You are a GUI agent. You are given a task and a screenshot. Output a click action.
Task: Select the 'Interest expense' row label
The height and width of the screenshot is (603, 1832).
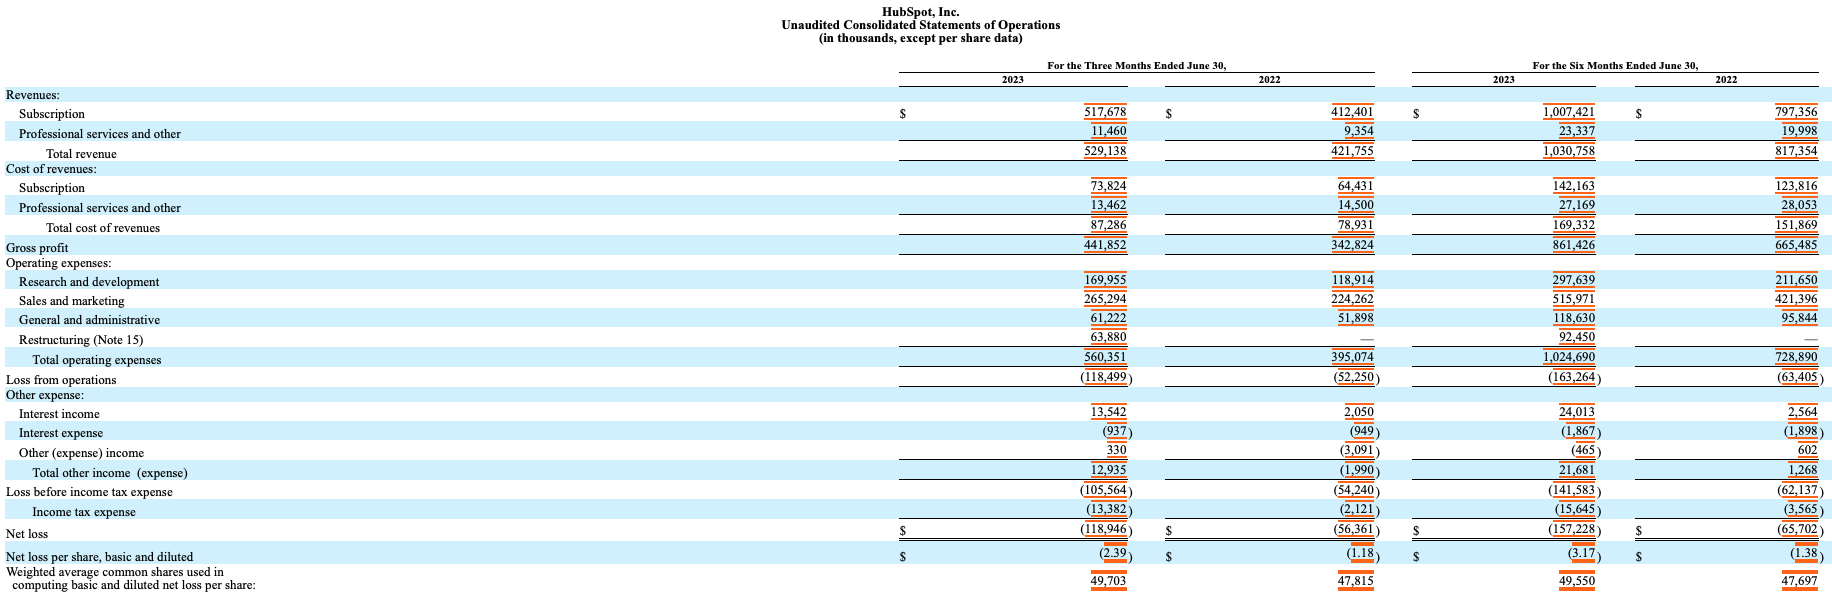click(x=61, y=433)
